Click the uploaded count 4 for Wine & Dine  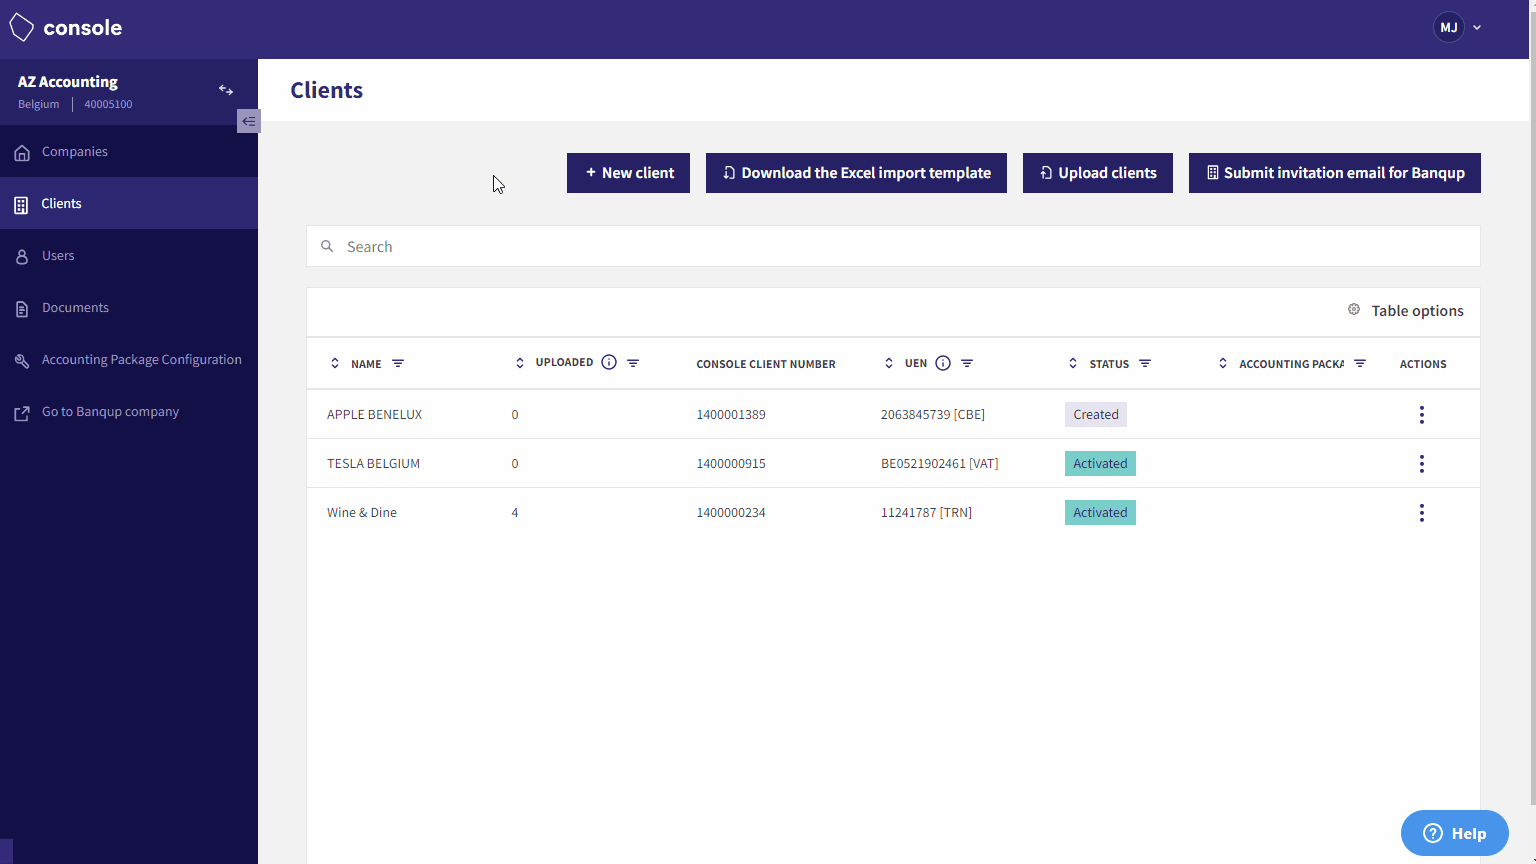click(515, 513)
